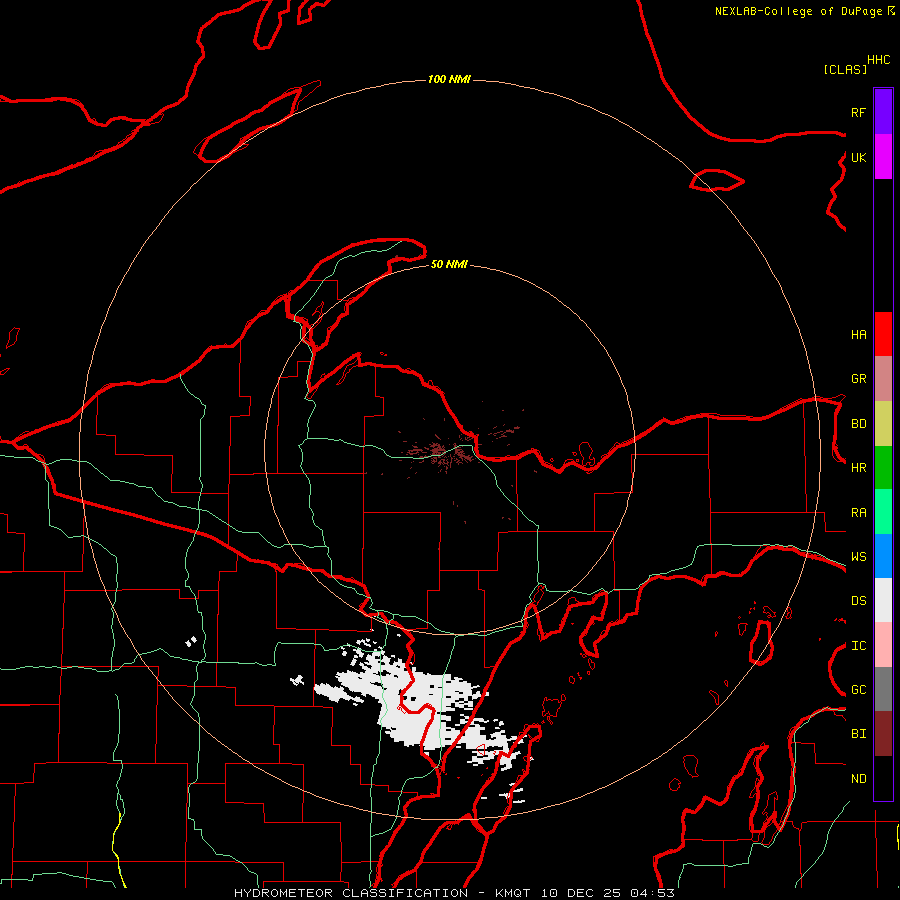This screenshot has width=900, height=900.
Task: Click the HA legend label
Action: tap(858, 335)
